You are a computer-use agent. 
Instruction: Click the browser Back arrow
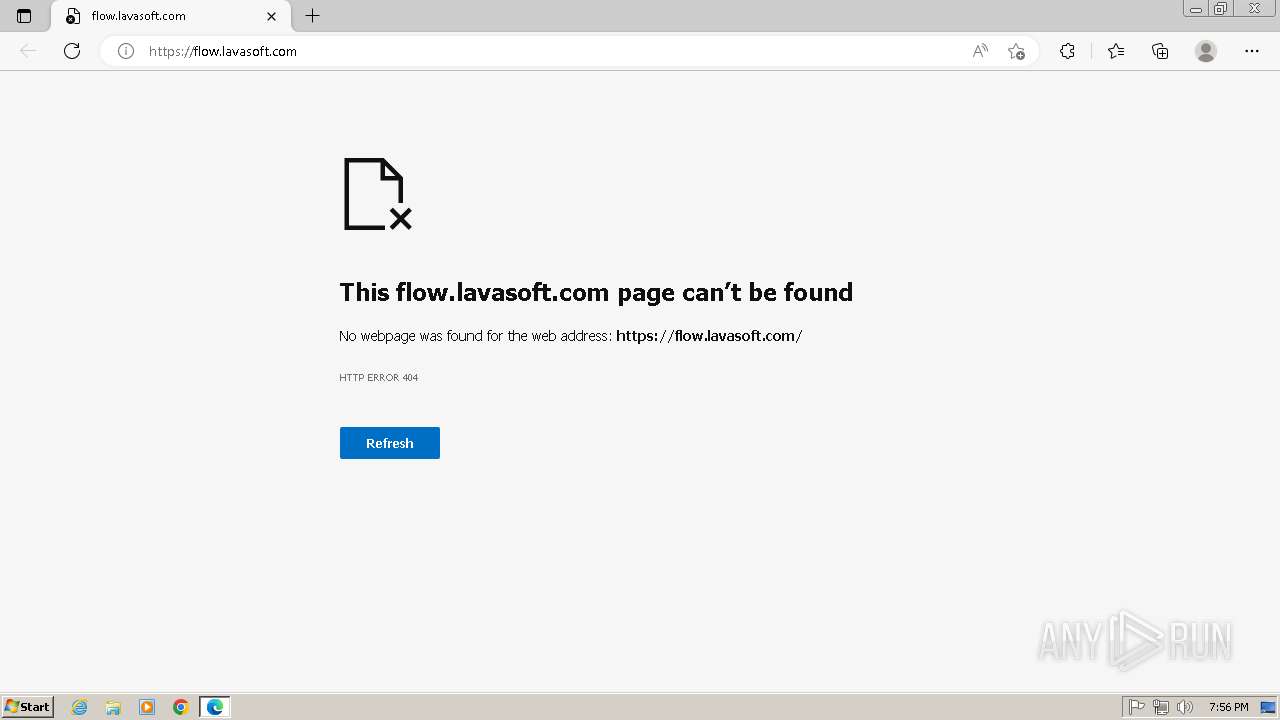(28, 51)
